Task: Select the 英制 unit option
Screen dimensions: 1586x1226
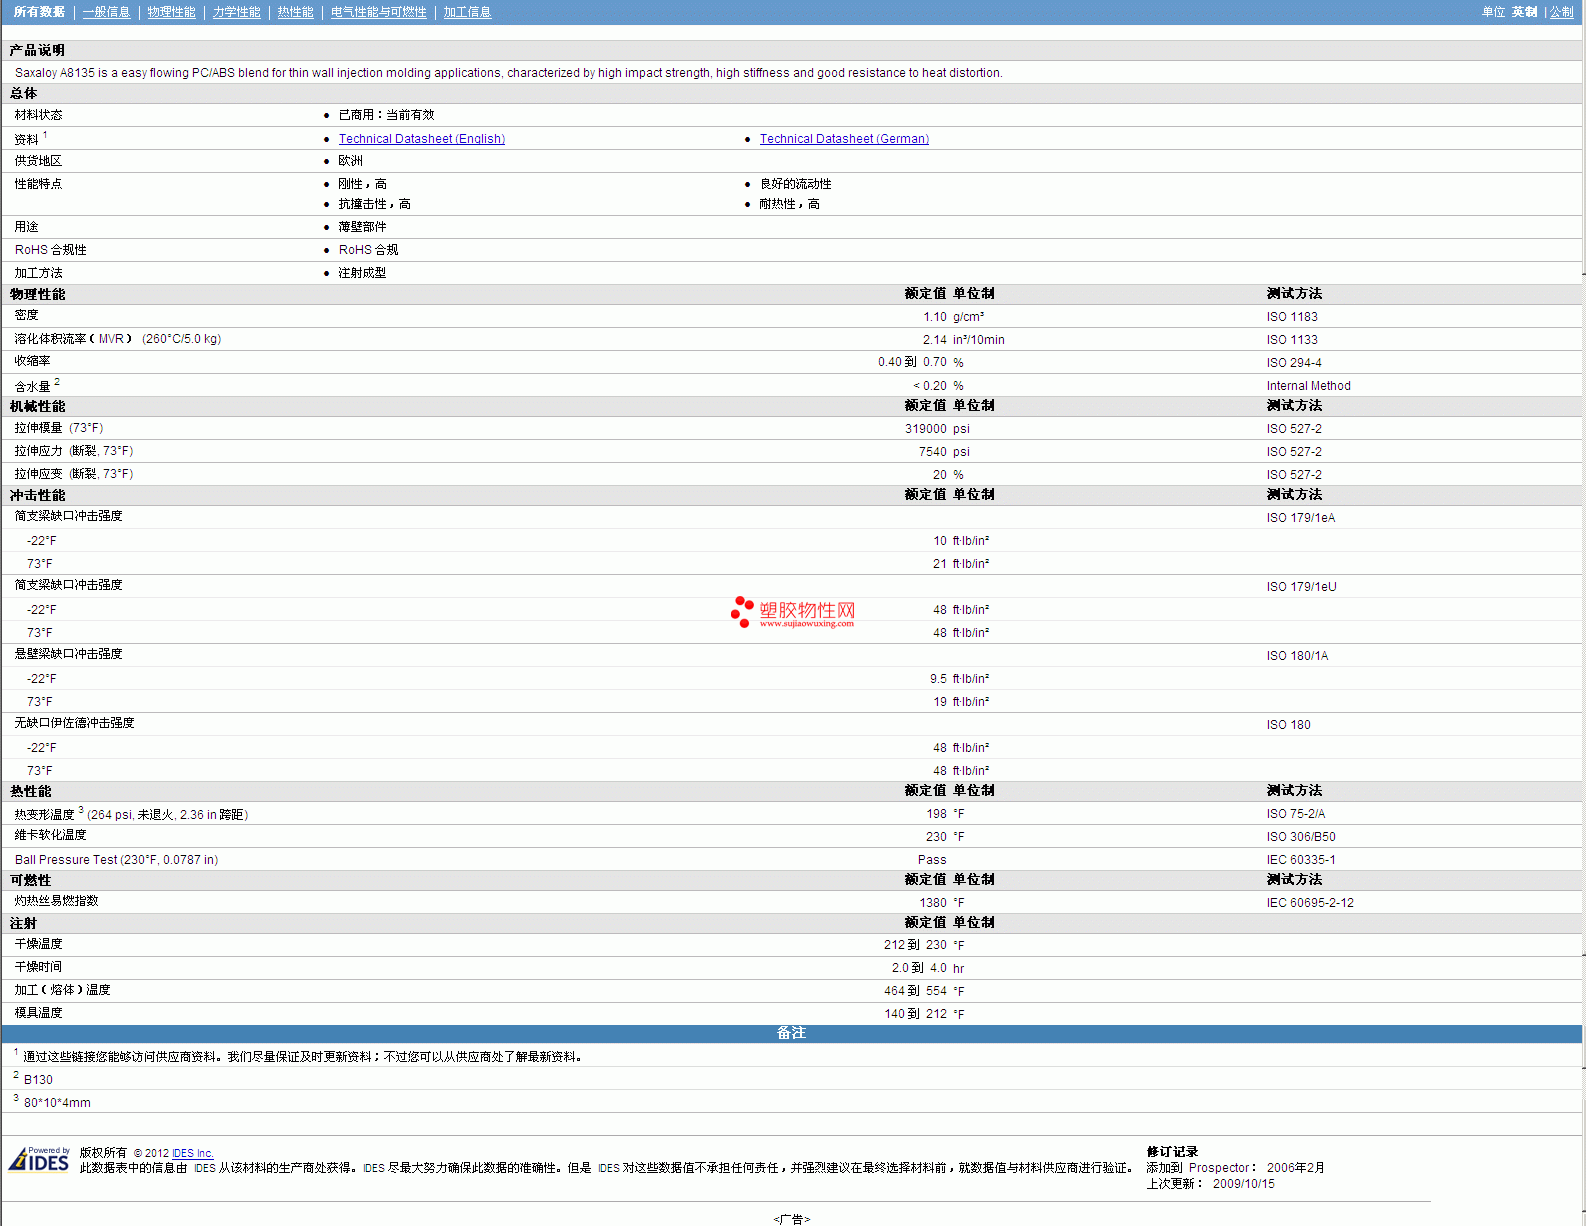Action: click(1524, 12)
